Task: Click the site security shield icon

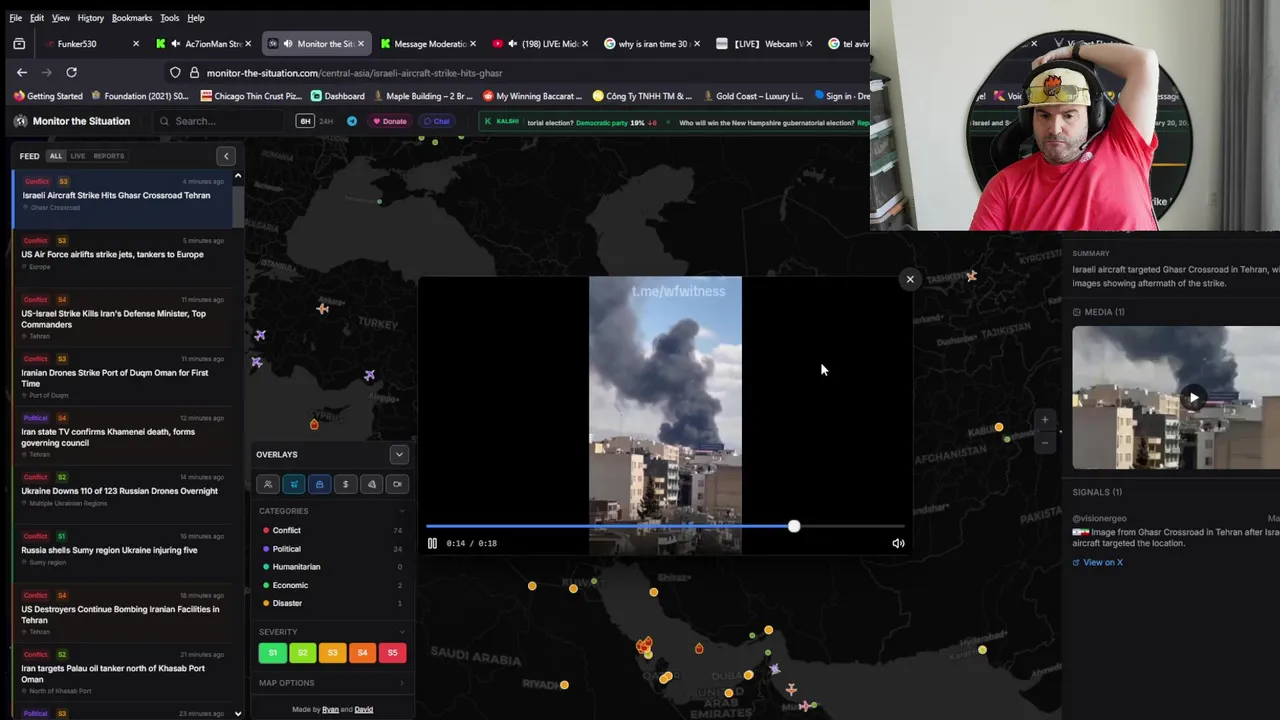Action: coord(175,72)
